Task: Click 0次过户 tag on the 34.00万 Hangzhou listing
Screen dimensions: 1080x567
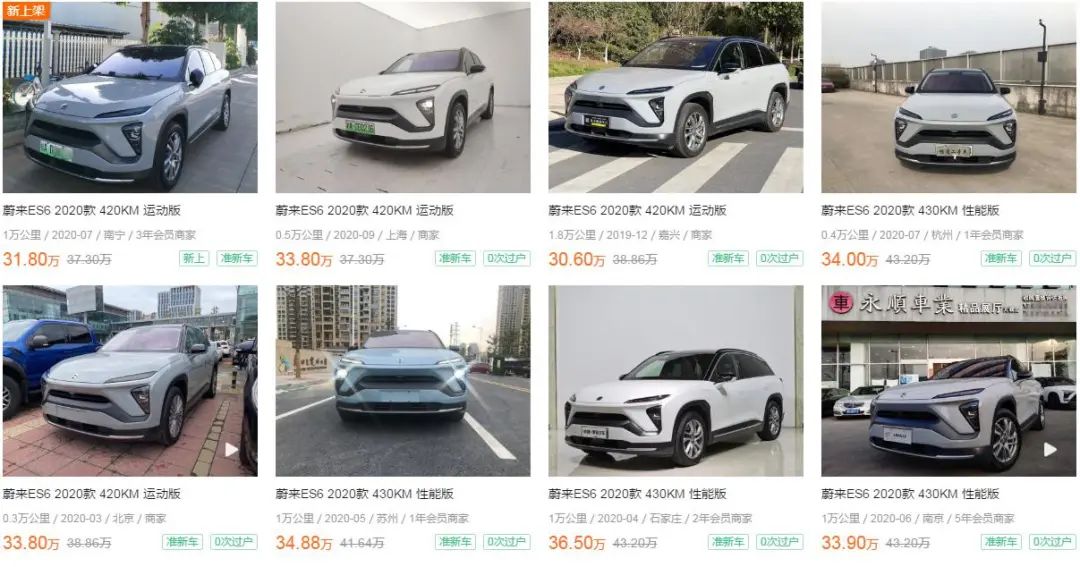Action: (x=1052, y=258)
